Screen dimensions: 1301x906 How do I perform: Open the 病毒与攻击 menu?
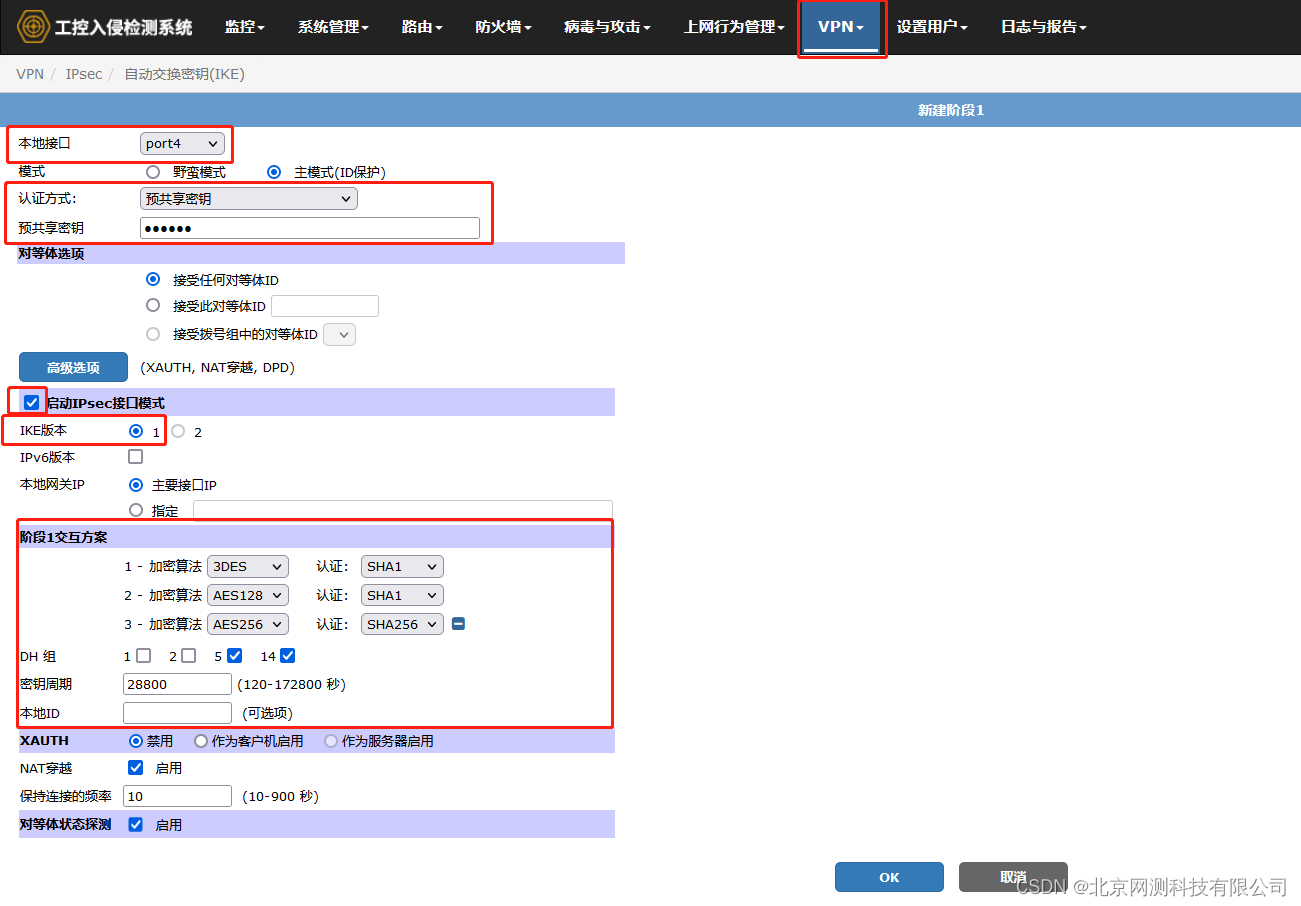pos(607,27)
